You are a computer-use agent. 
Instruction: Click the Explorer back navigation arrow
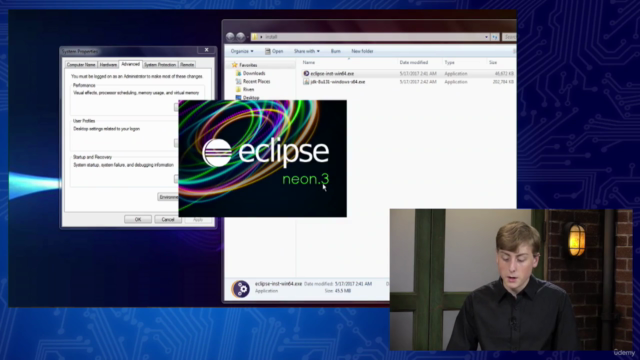(230, 37)
